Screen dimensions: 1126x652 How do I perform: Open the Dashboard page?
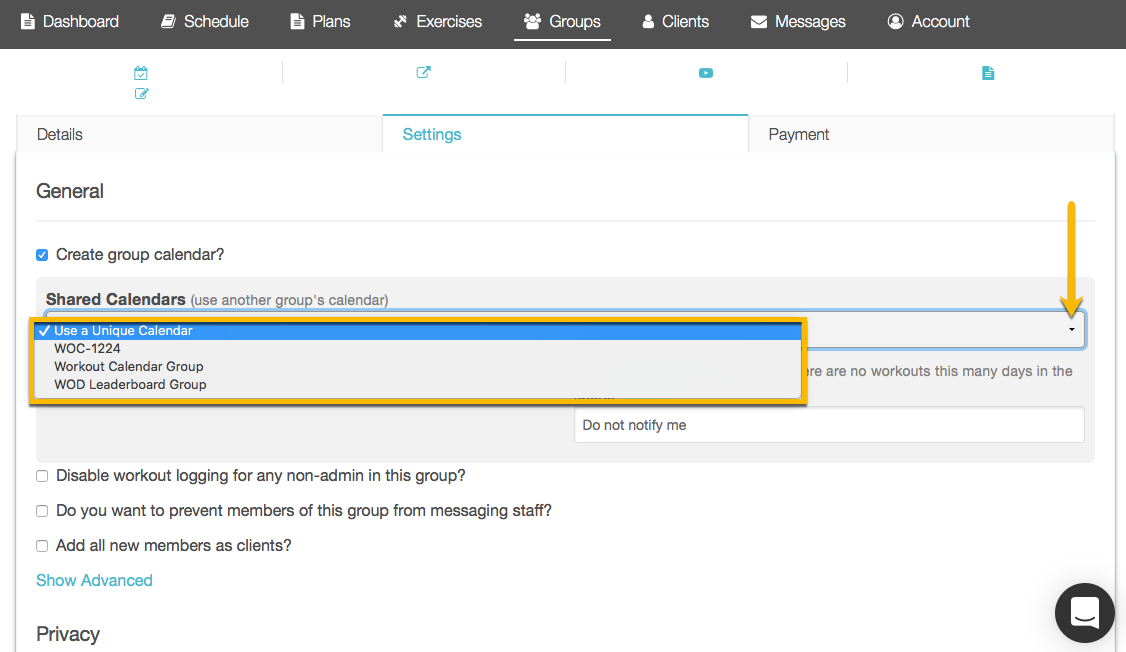(x=70, y=22)
